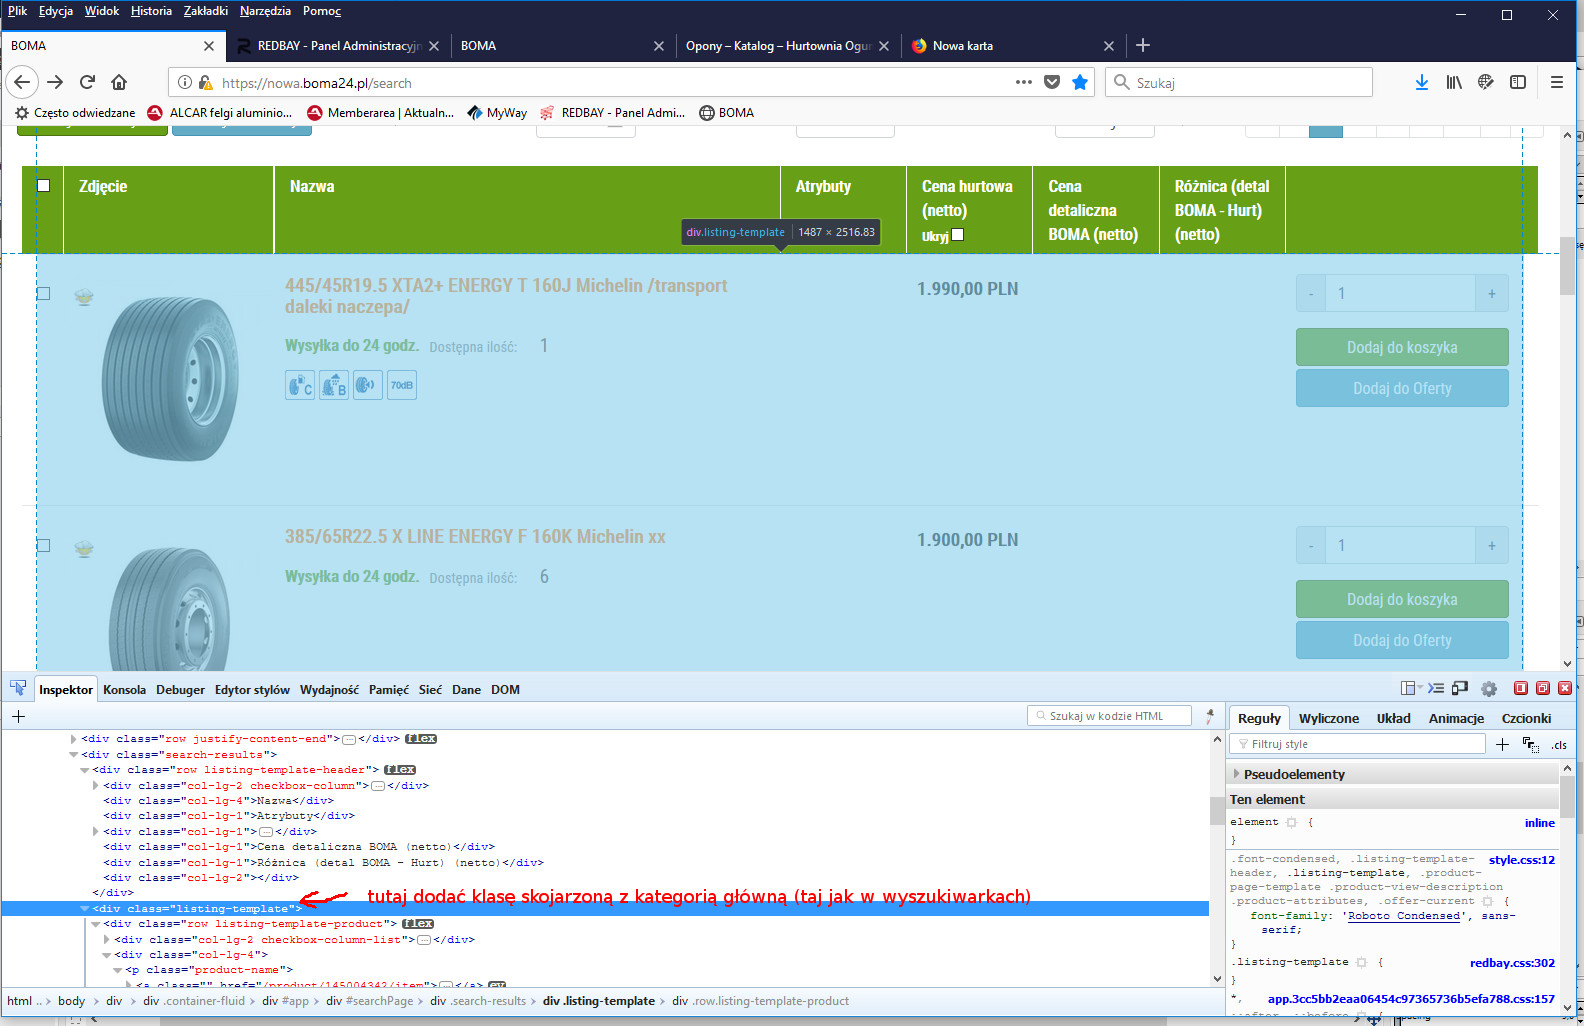Open the Firefox downloads arrow
This screenshot has height=1026, width=1584.
pyautogui.click(x=1421, y=82)
